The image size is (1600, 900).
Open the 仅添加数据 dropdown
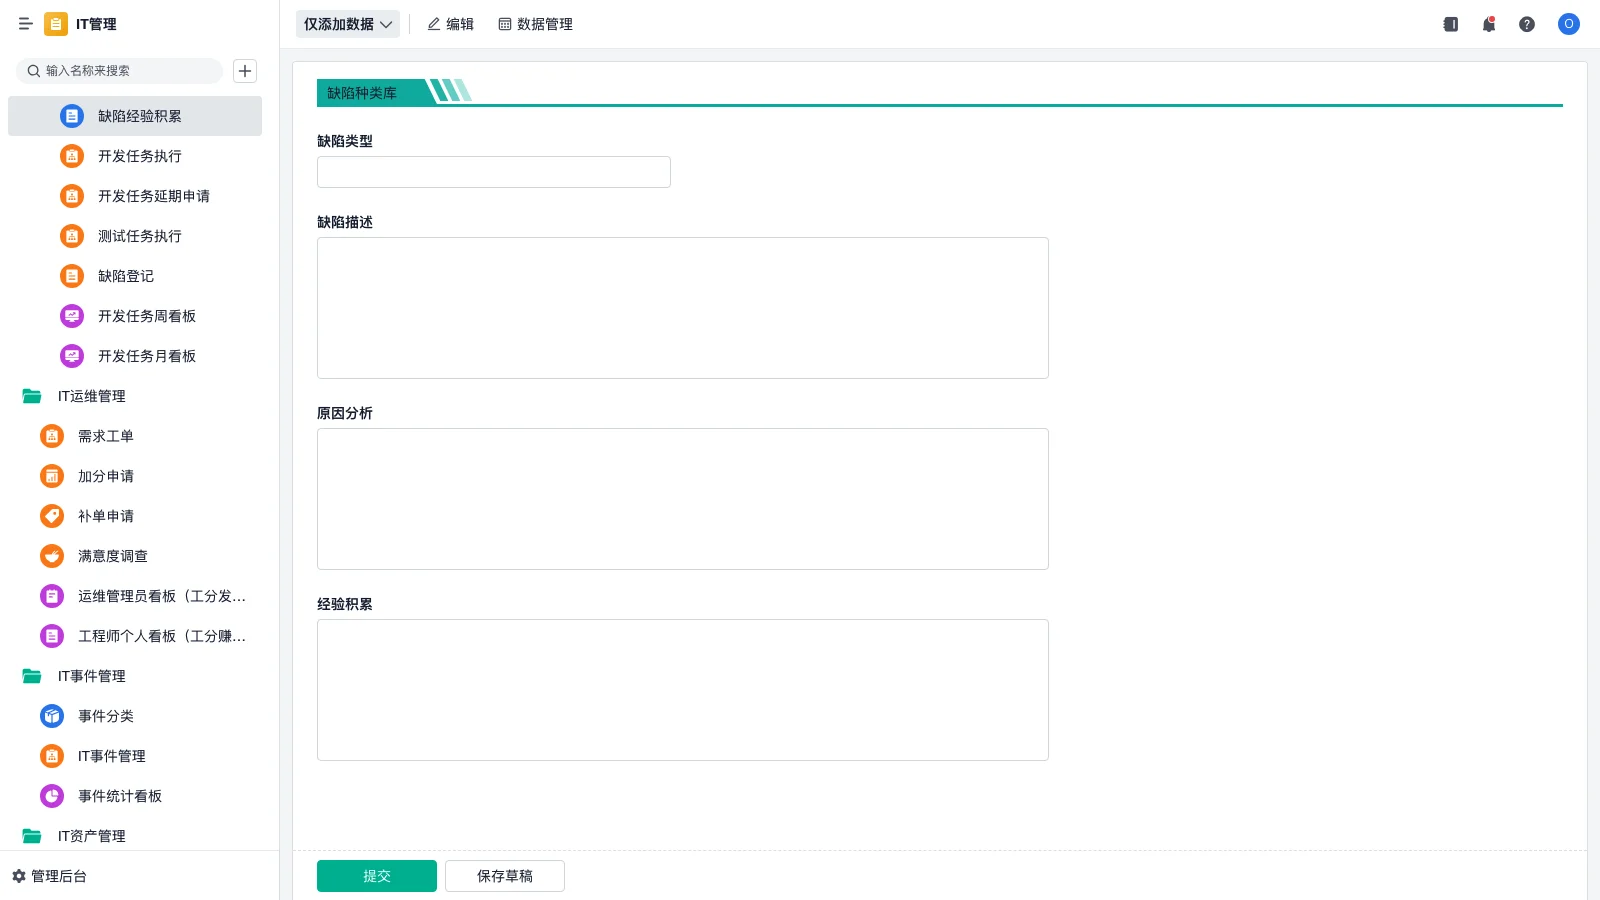pos(347,24)
